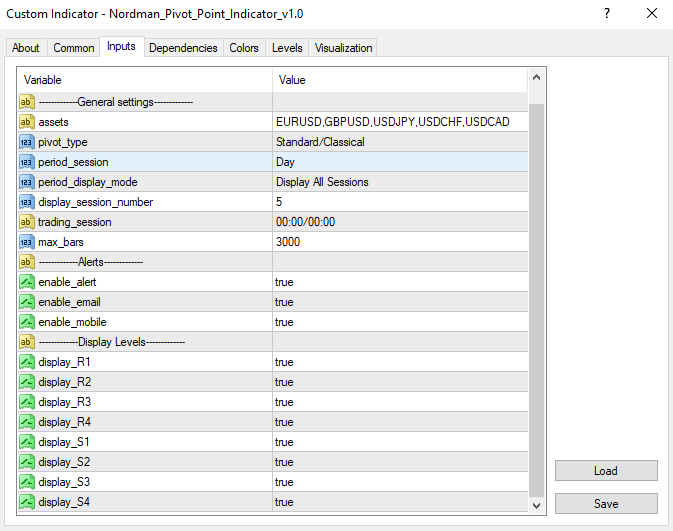Click the string icon beside Alerts header
The height and width of the screenshot is (531, 673).
pyautogui.click(x=27, y=262)
